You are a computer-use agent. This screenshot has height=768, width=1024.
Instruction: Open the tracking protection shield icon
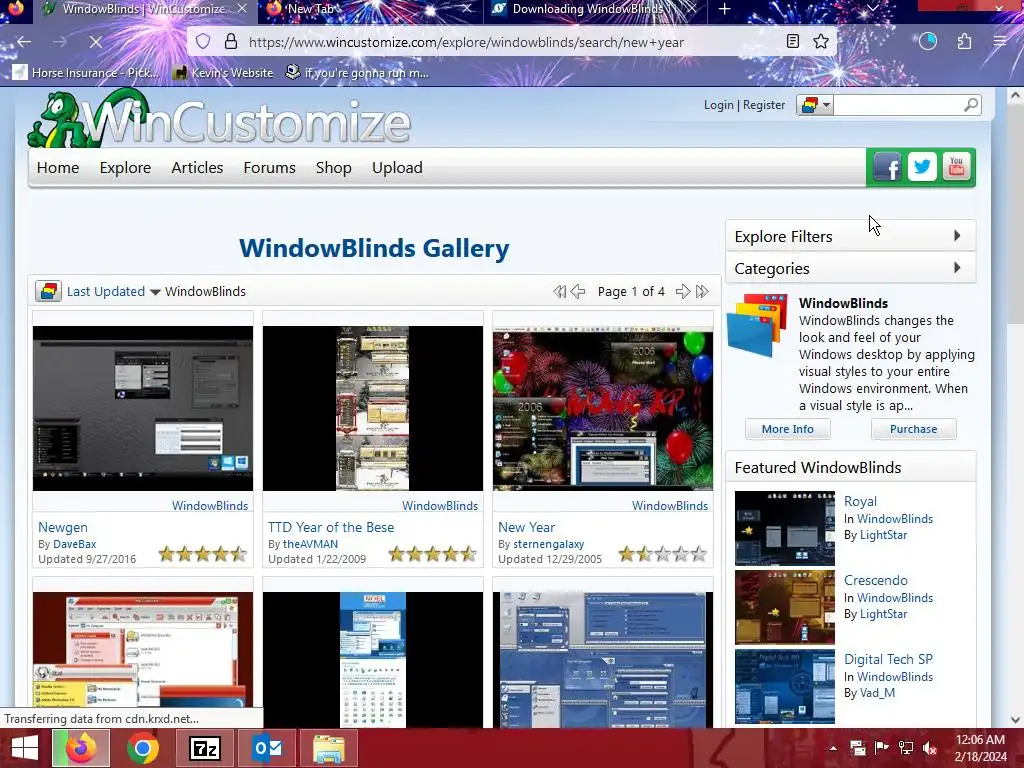(203, 42)
